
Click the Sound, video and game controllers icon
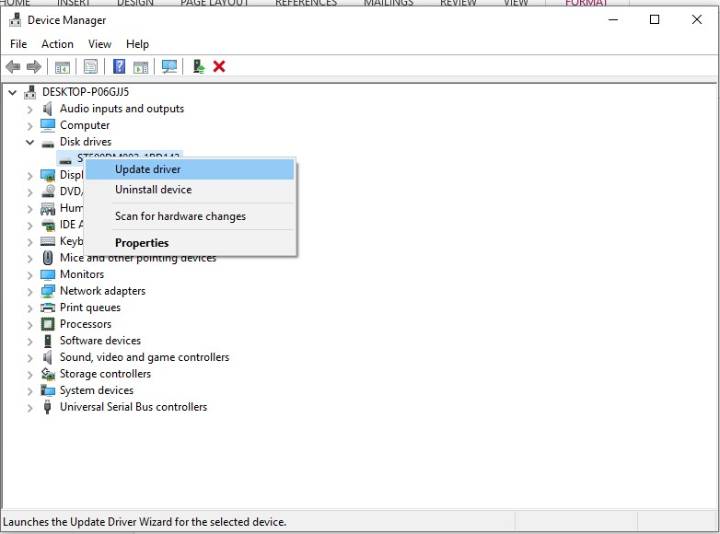[47, 357]
